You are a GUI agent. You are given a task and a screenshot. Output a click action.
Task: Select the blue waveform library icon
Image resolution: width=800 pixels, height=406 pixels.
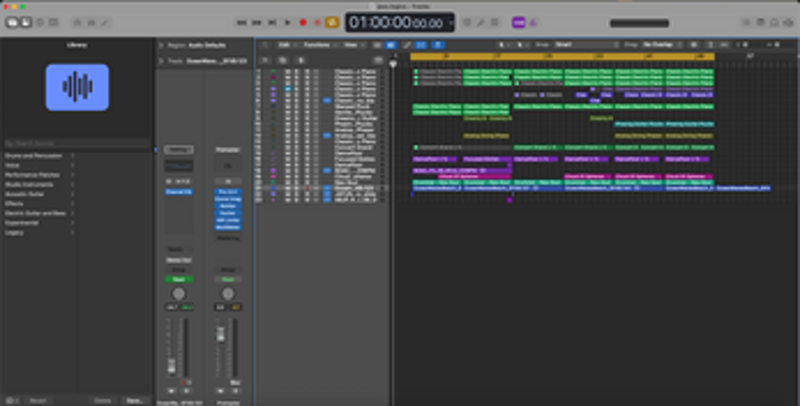point(77,87)
